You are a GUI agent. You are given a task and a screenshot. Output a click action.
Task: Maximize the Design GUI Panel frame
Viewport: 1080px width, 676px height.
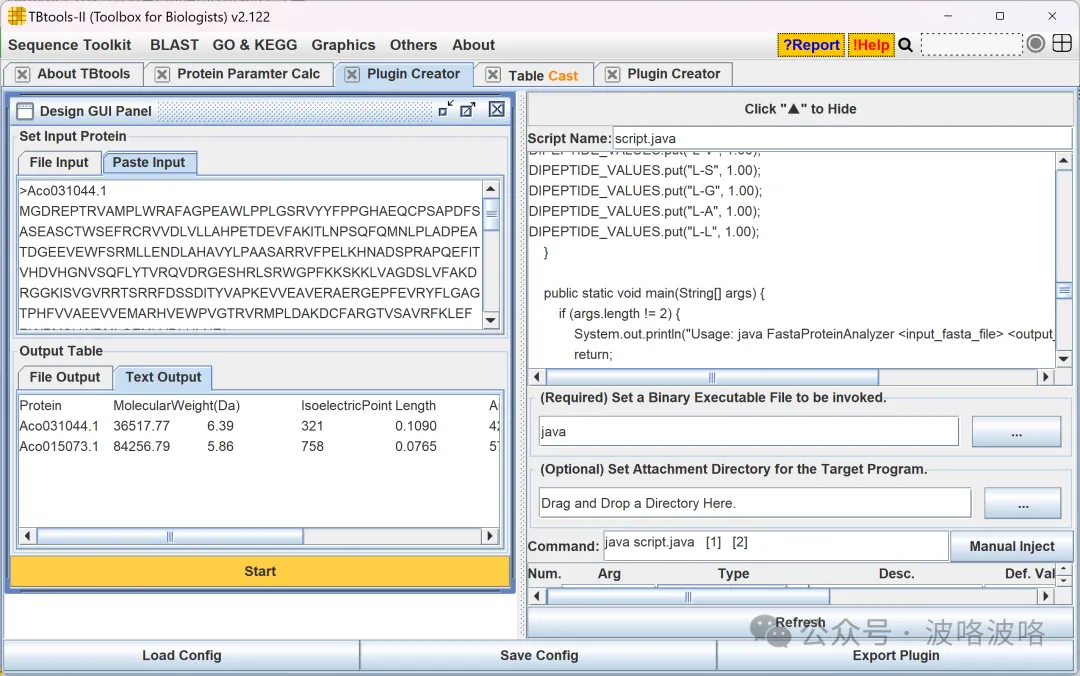pyautogui.click(x=468, y=109)
